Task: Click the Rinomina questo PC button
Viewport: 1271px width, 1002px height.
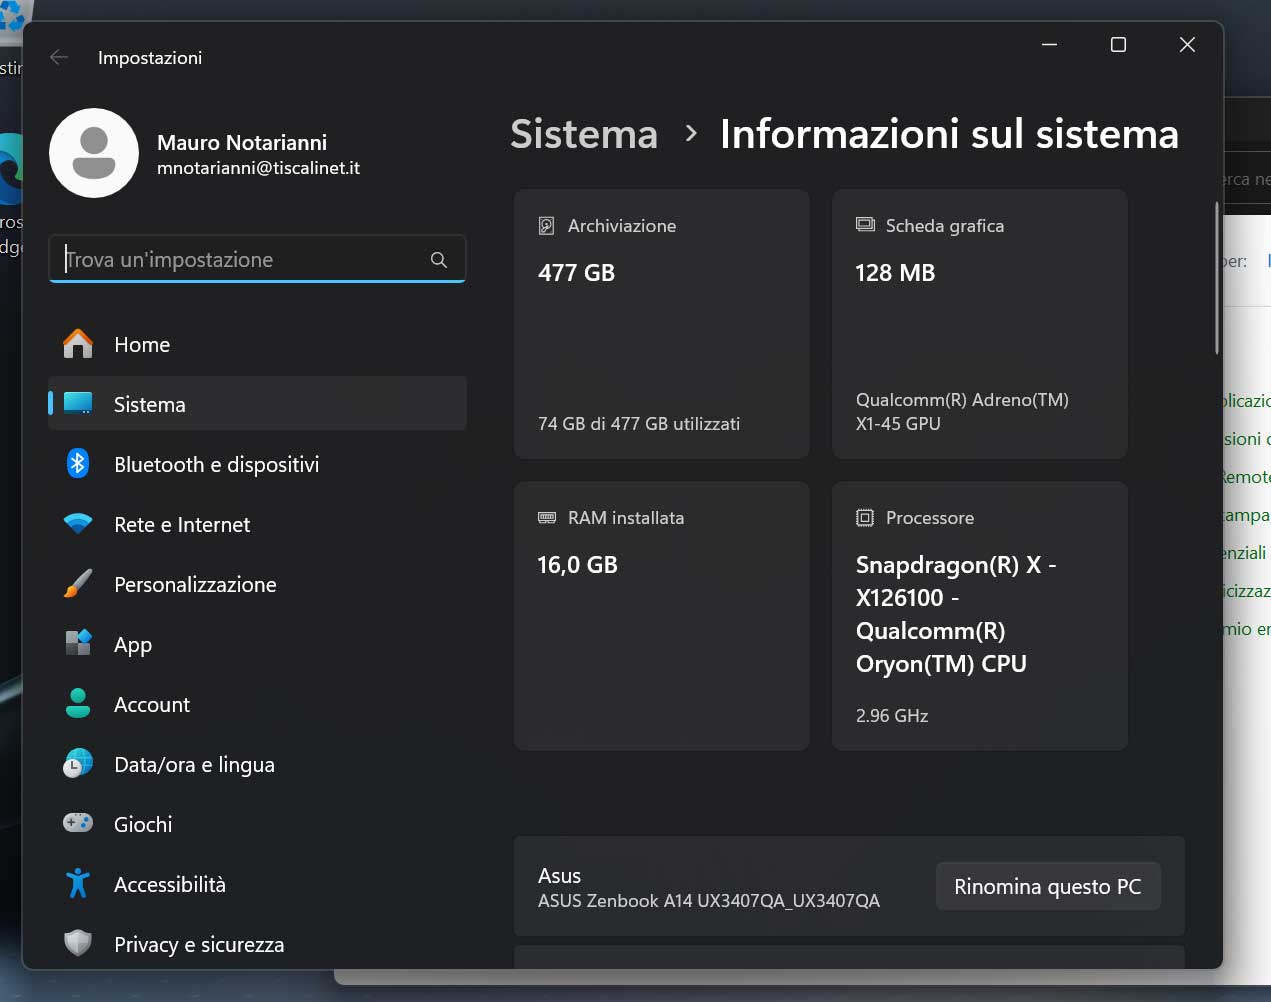Action: click(x=1047, y=887)
